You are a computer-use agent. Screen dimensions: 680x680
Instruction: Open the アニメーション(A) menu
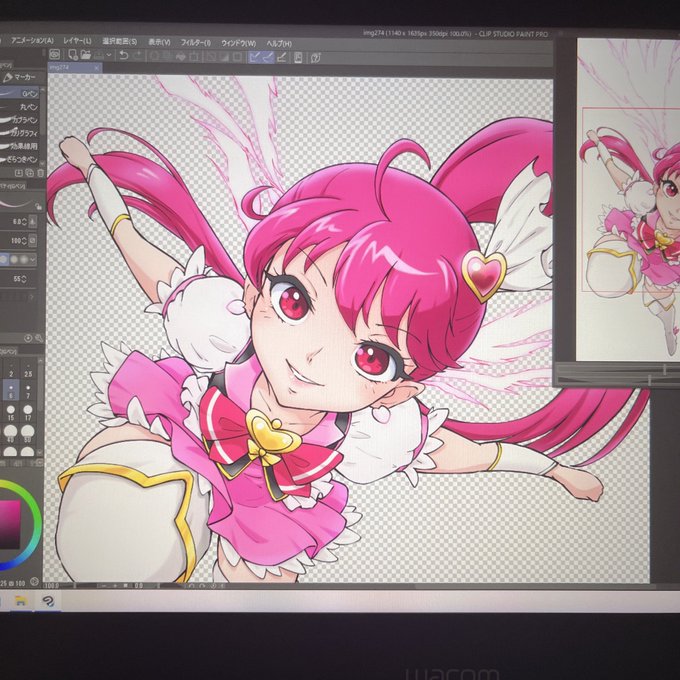[x=32, y=41]
